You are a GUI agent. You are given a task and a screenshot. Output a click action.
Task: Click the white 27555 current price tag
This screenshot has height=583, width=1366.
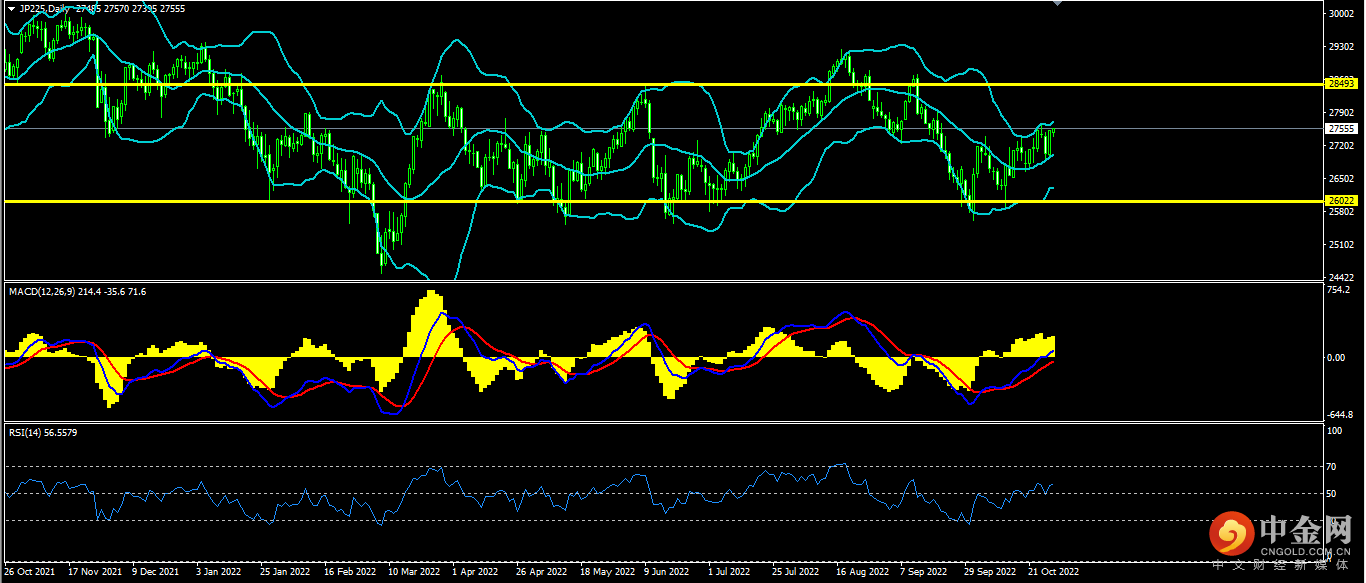[x=1340, y=129]
